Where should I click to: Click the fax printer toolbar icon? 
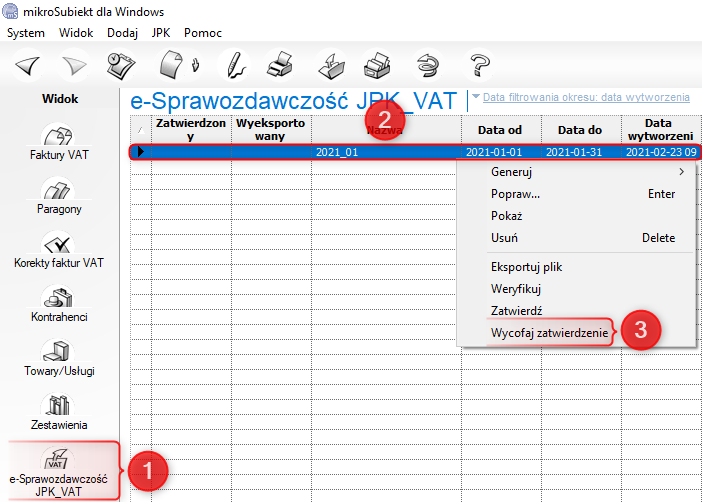(x=377, y=65)
